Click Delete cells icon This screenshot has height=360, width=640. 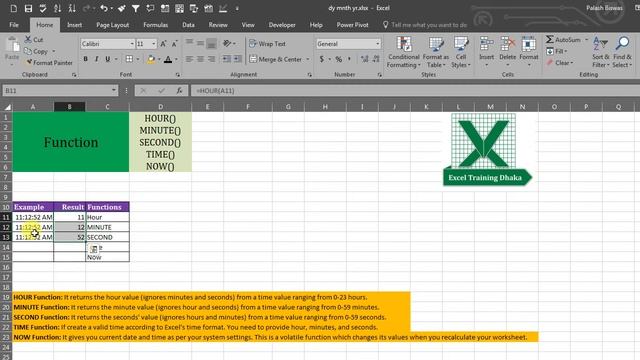tap(508, 44)
